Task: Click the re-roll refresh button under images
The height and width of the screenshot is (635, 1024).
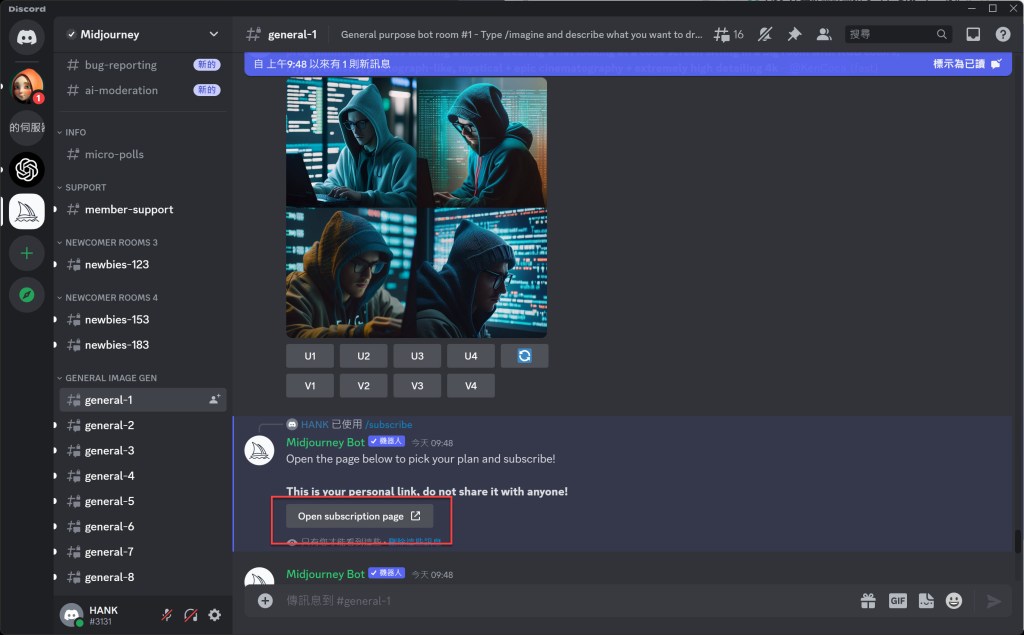Action: pos(524,356)
